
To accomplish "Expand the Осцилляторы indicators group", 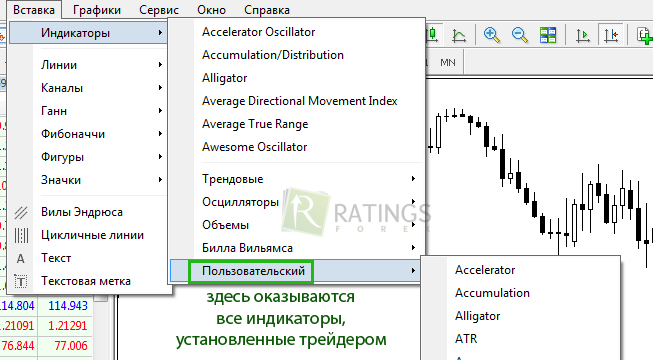I will click(x=297, y=202).
